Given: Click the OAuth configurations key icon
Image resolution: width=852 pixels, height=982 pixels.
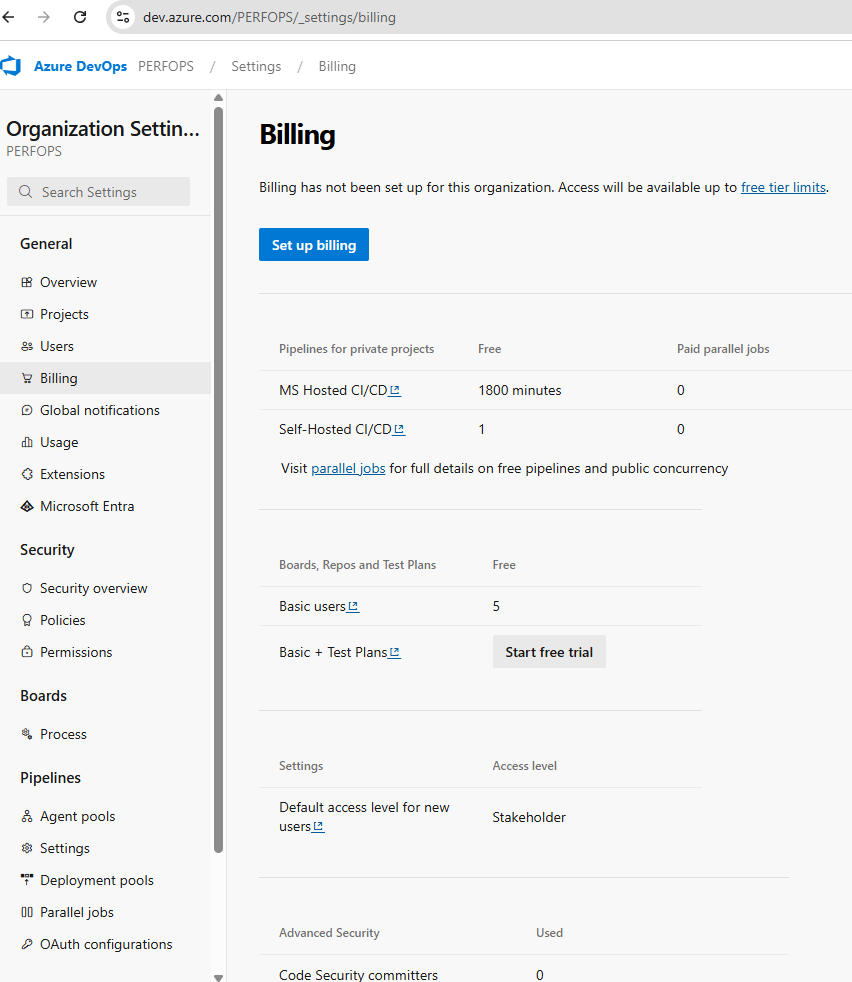Looking at the screenshot, I should (26, 943).
